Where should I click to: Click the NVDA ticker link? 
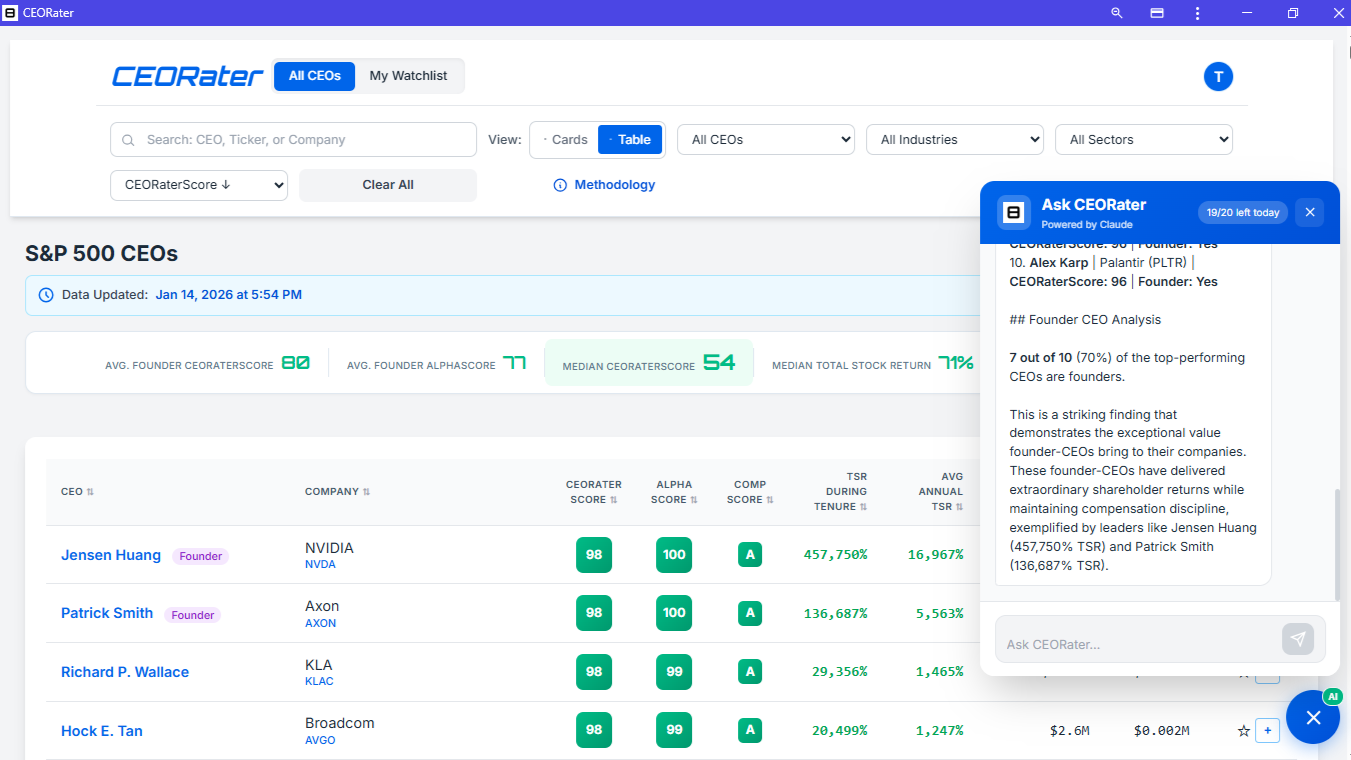[320, 564]
